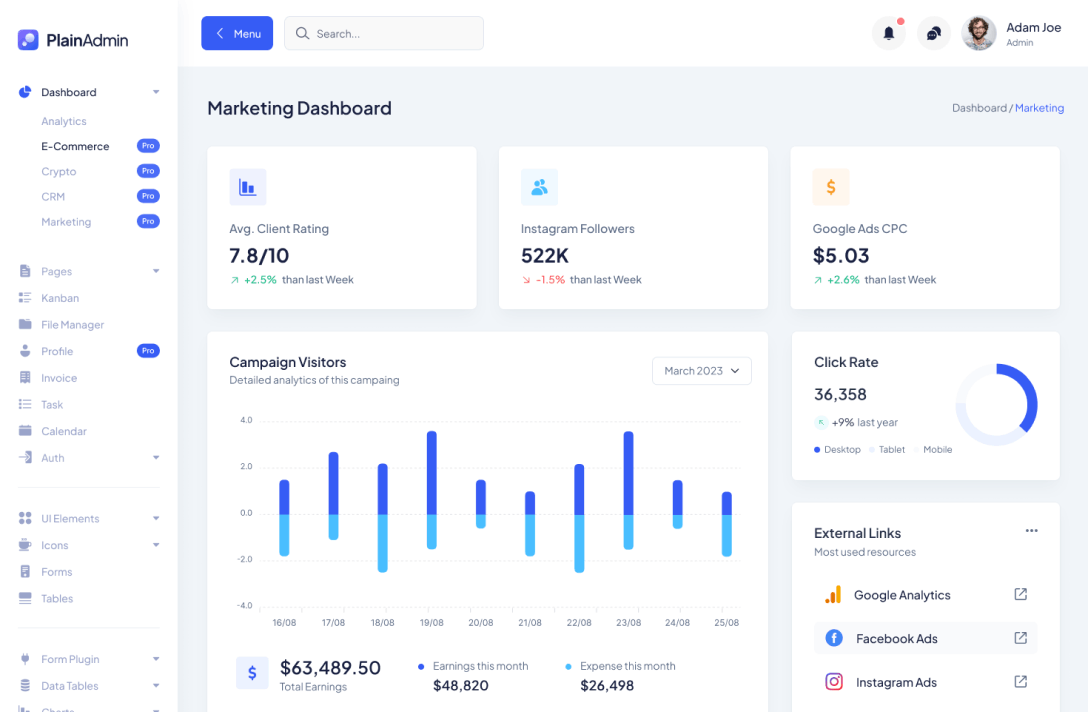The height and width of the screenshot is (712, 1088).
Task: Click the notification bell icon
Action: pos(888,33)
